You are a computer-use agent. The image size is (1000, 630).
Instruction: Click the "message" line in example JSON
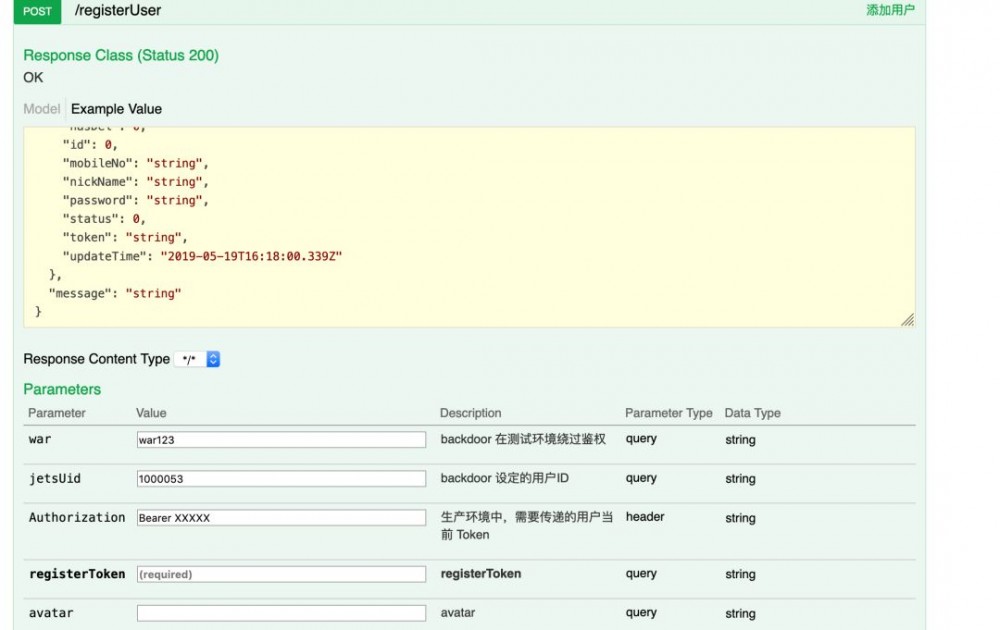115,293
